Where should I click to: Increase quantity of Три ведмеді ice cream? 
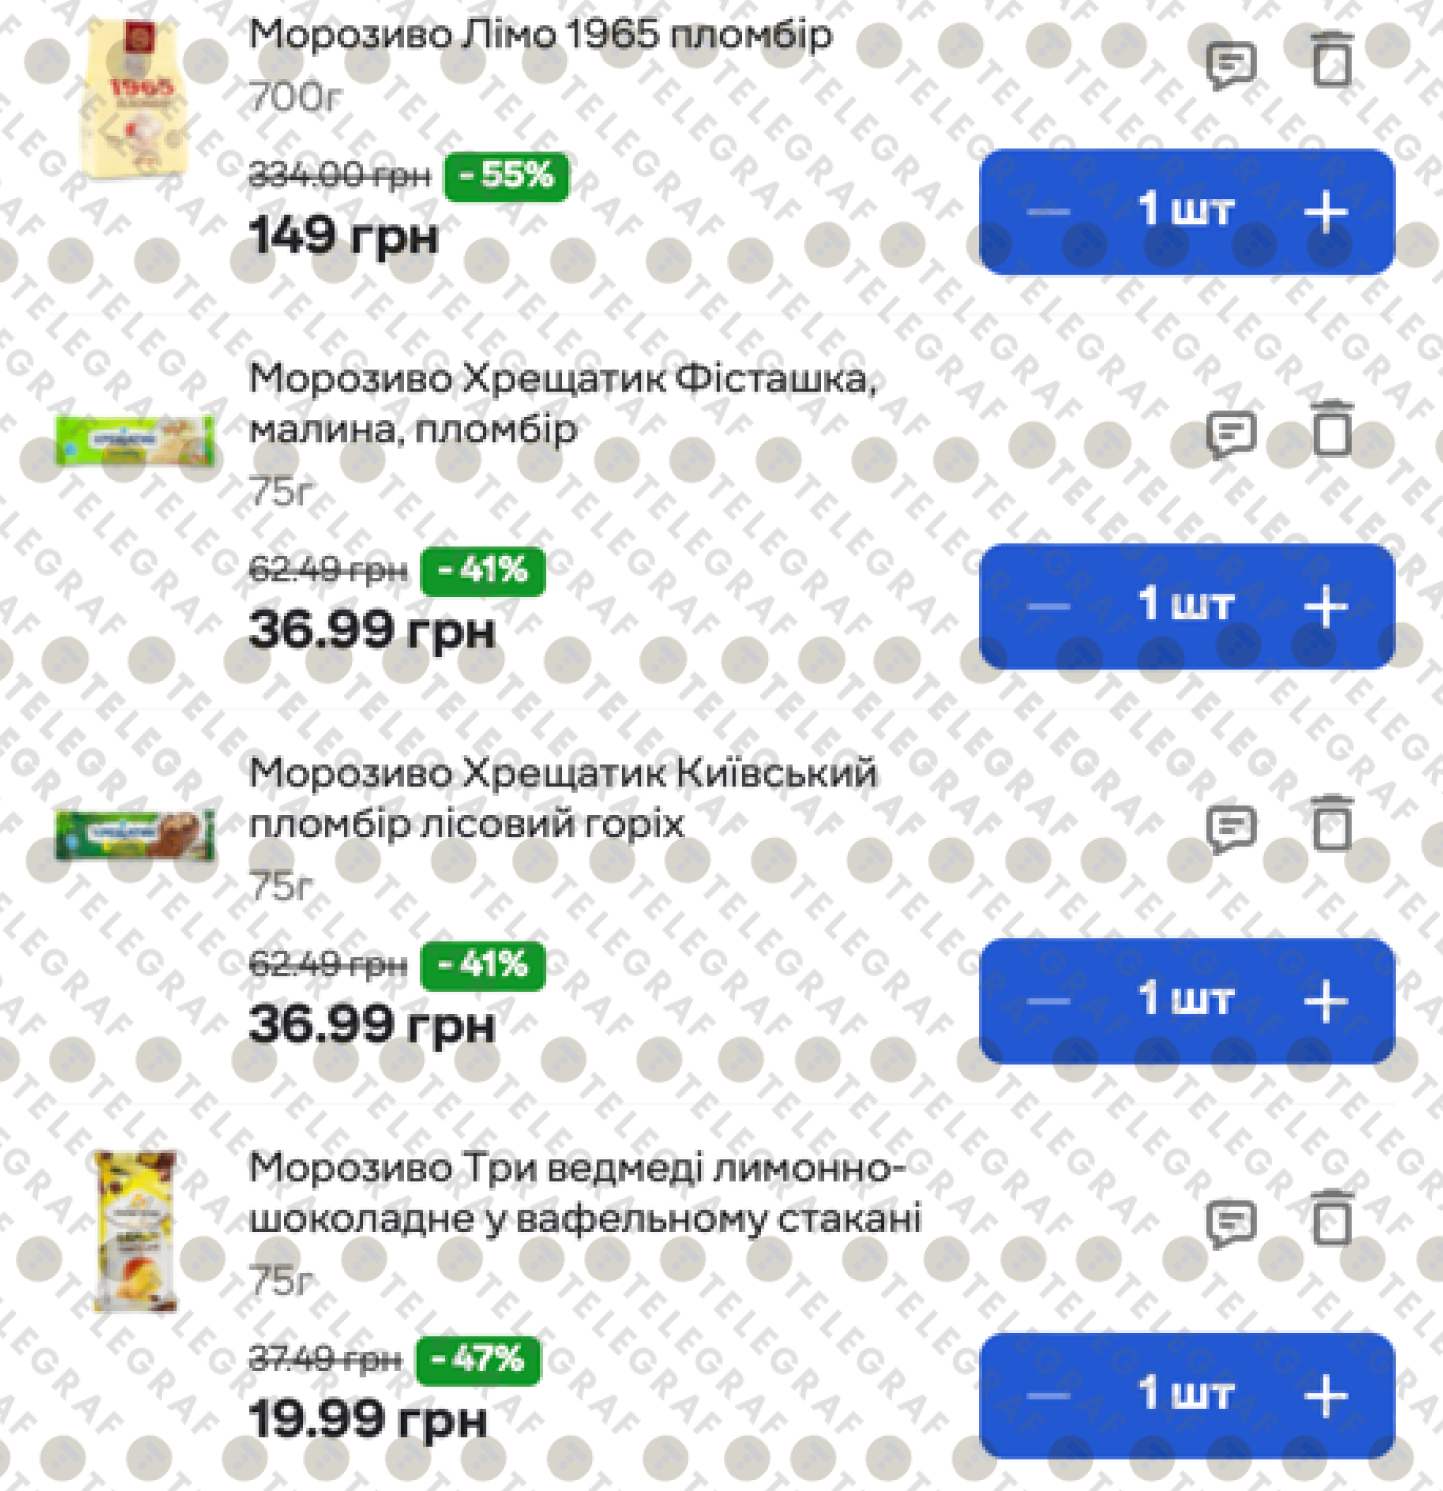[1326, 1395]
